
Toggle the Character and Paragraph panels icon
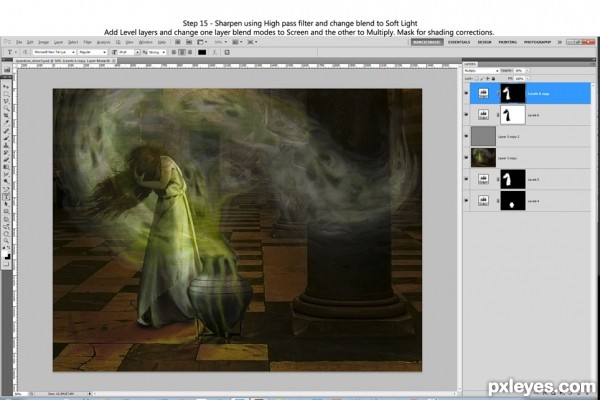227,52
